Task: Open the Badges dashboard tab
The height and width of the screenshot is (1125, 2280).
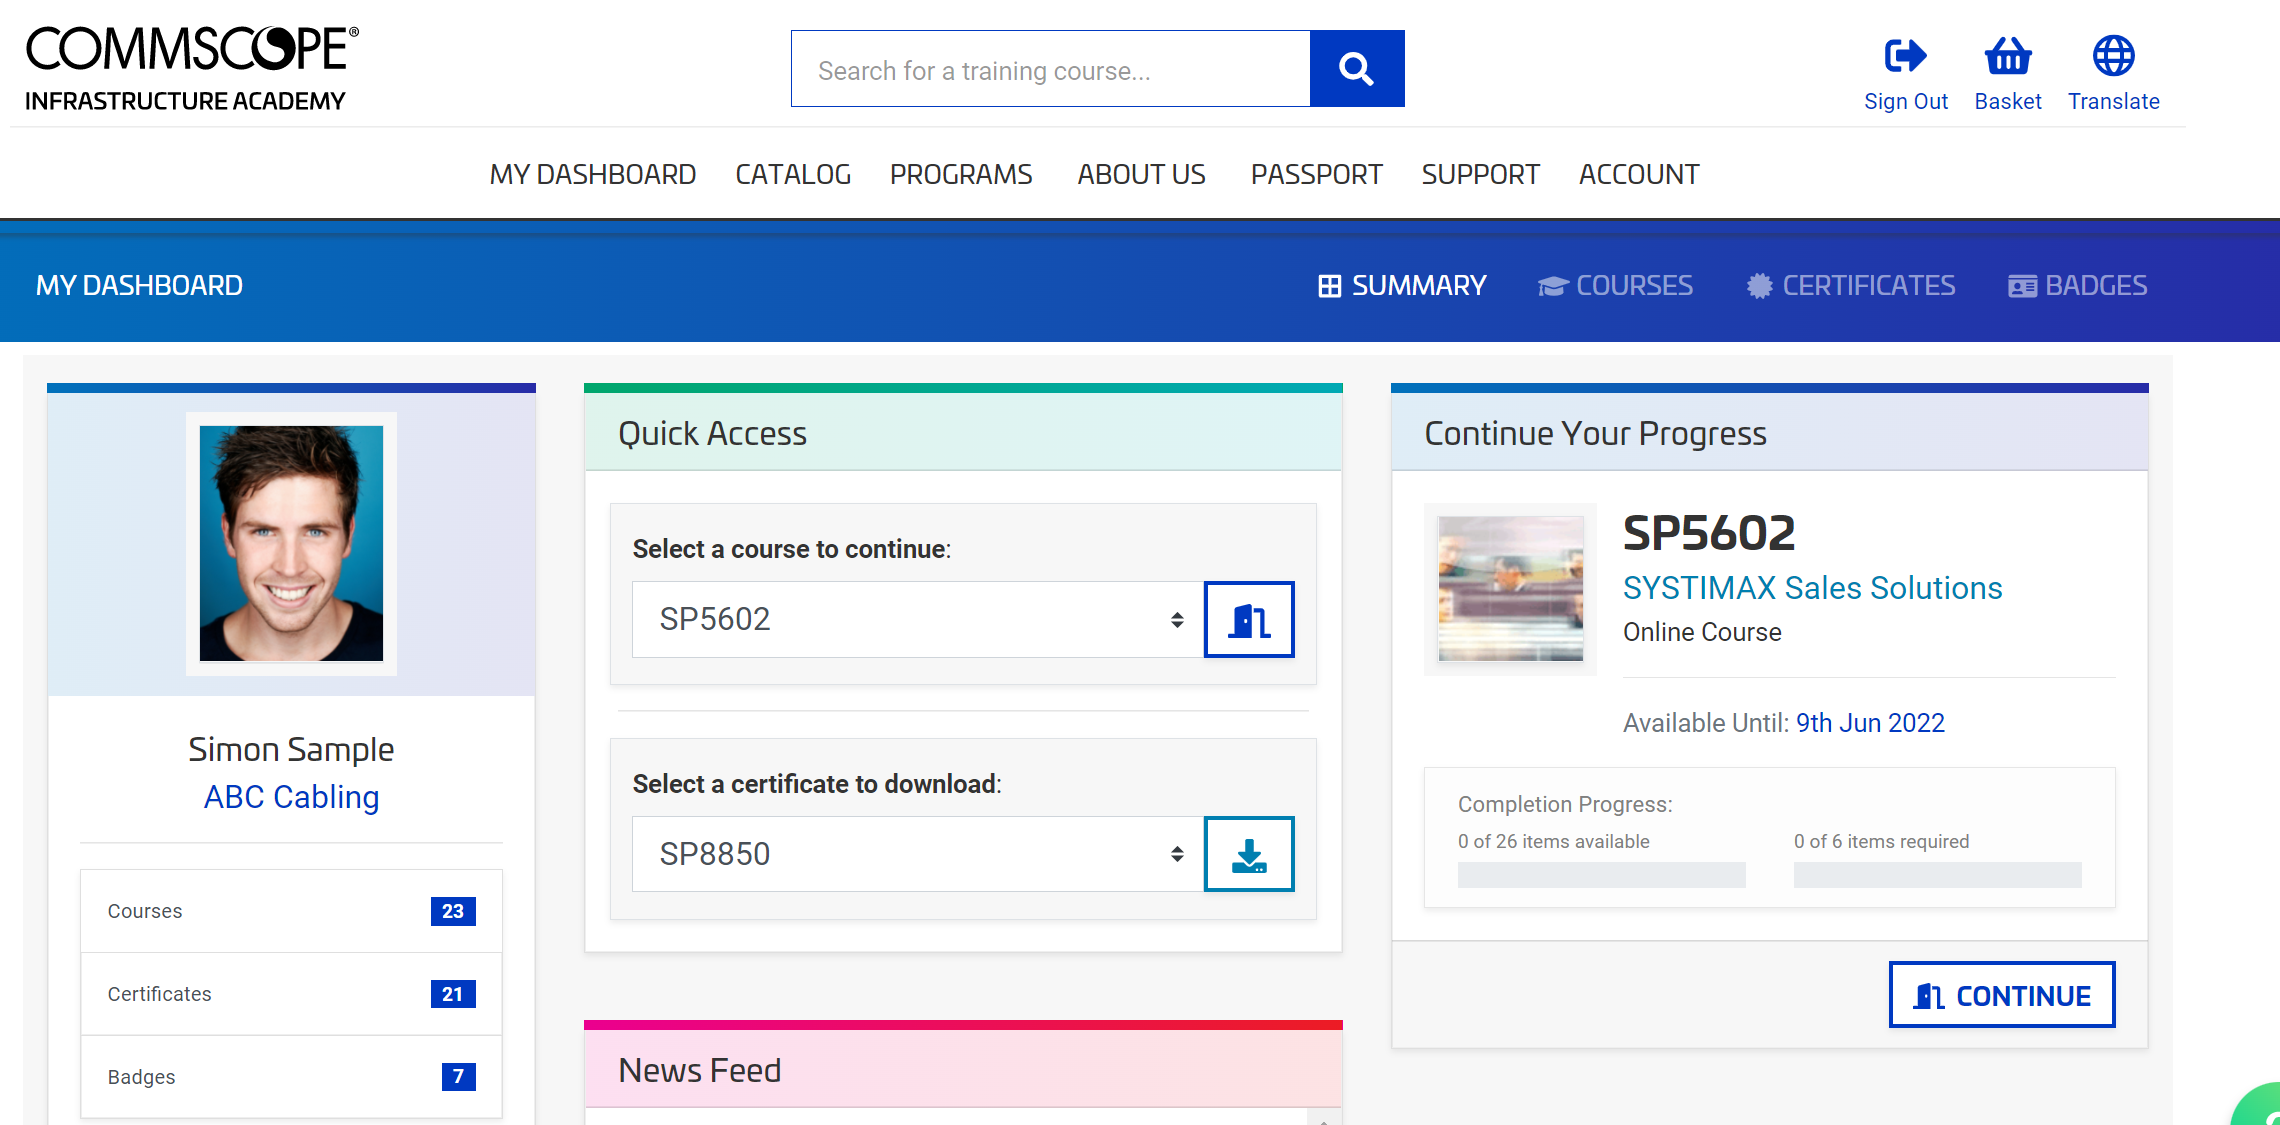Action: click(2077, 286)
